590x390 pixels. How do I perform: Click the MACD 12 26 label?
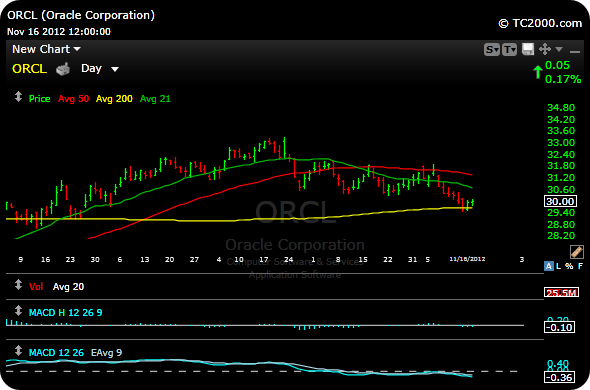tap(56, 353)
